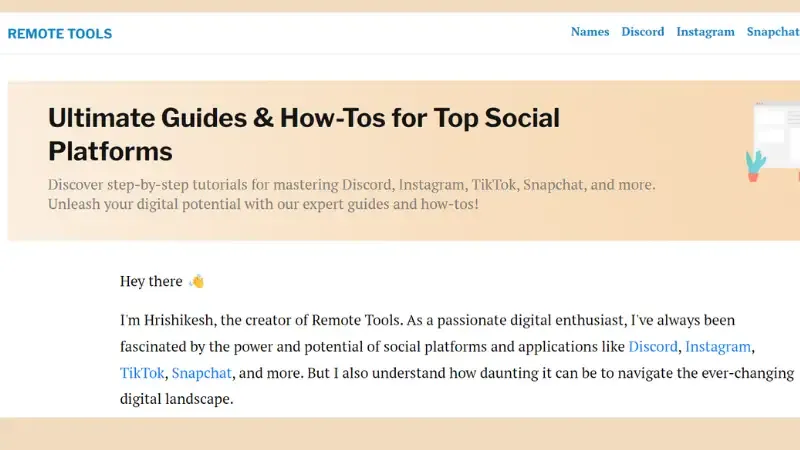The image size is (800, 450).
Task: Click the TikTok link in the paragraph
Action: [x=142, y=373]
